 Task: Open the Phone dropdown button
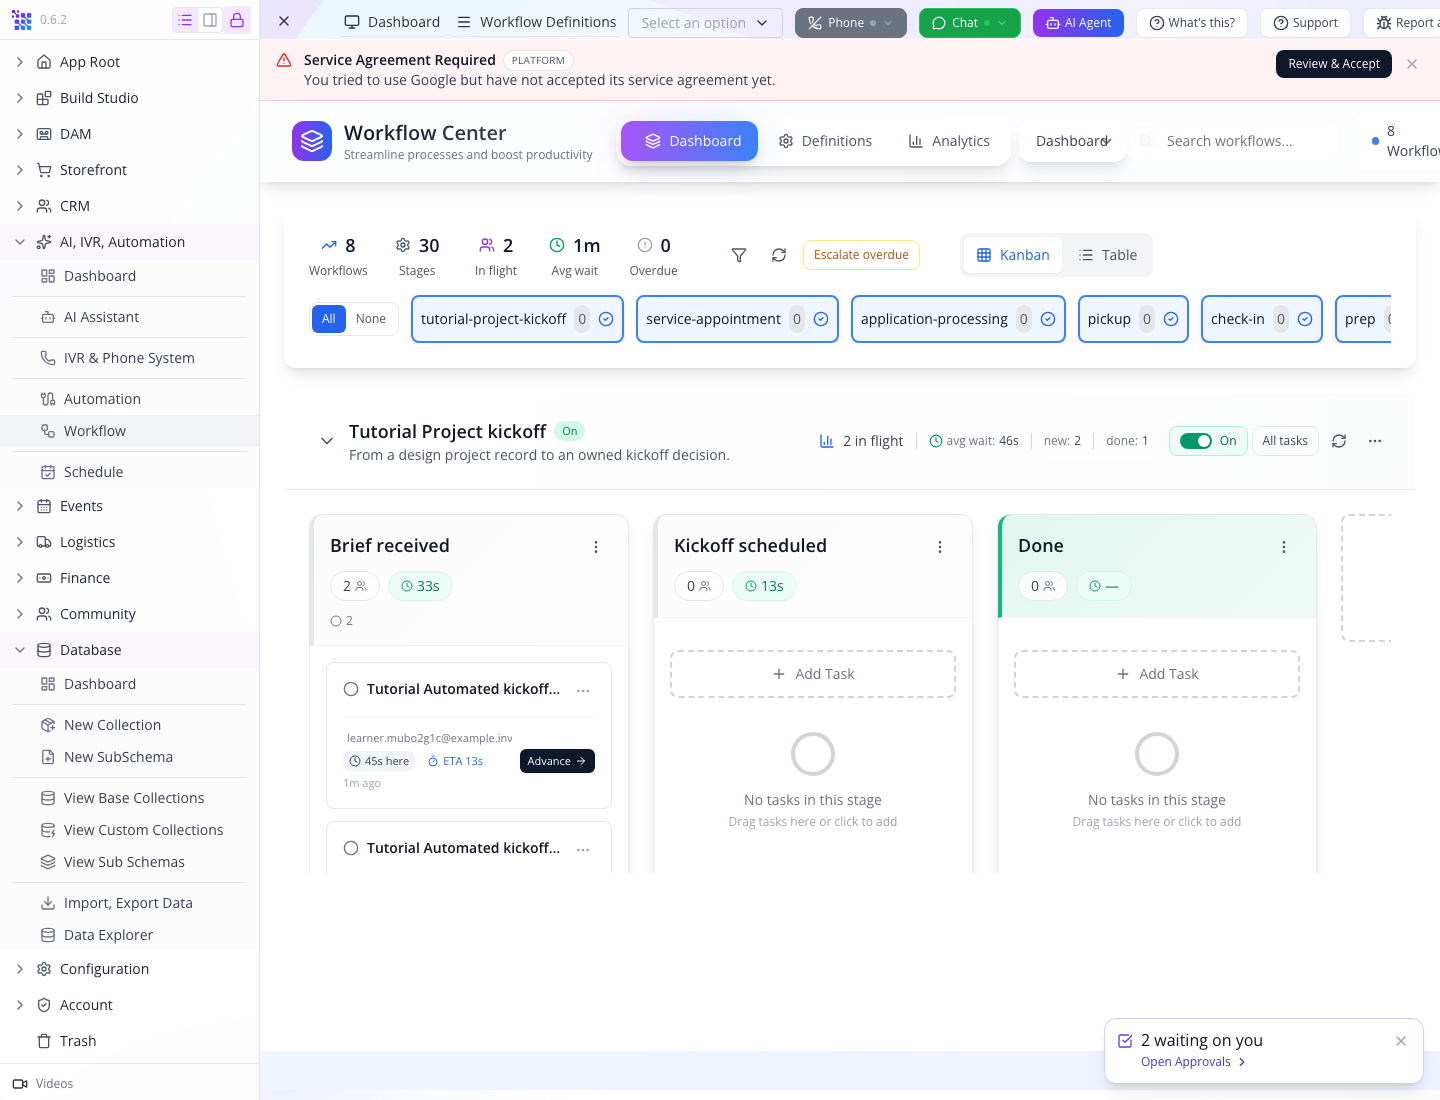[851, 22]
